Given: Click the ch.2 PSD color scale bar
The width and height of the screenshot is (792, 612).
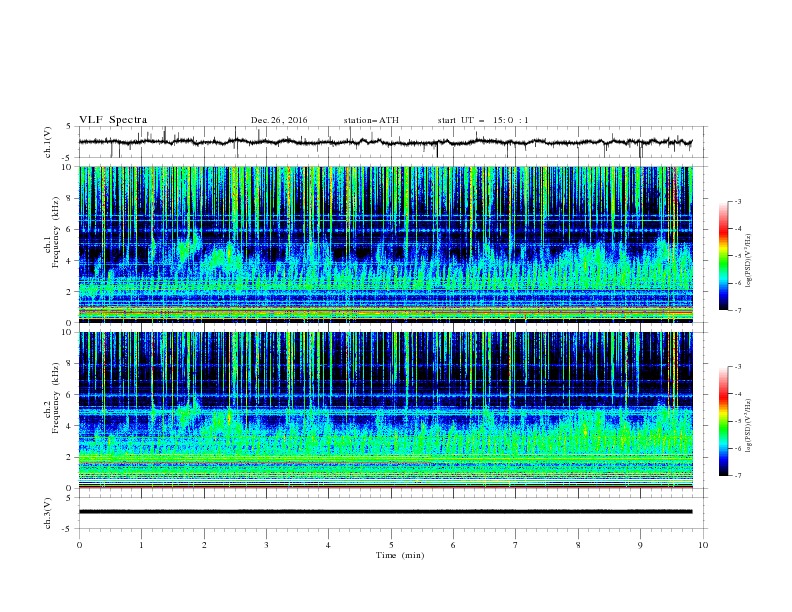Looking at the screenshot, I should [723, 421].
